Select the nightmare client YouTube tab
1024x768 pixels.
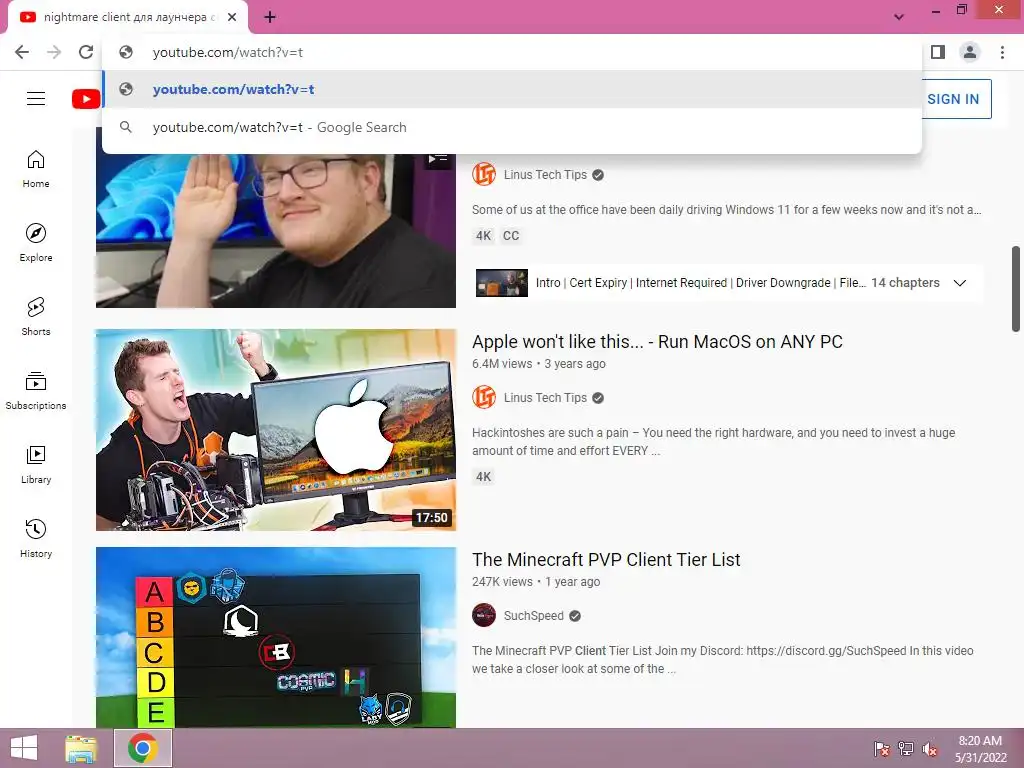(x=127, y=18)
